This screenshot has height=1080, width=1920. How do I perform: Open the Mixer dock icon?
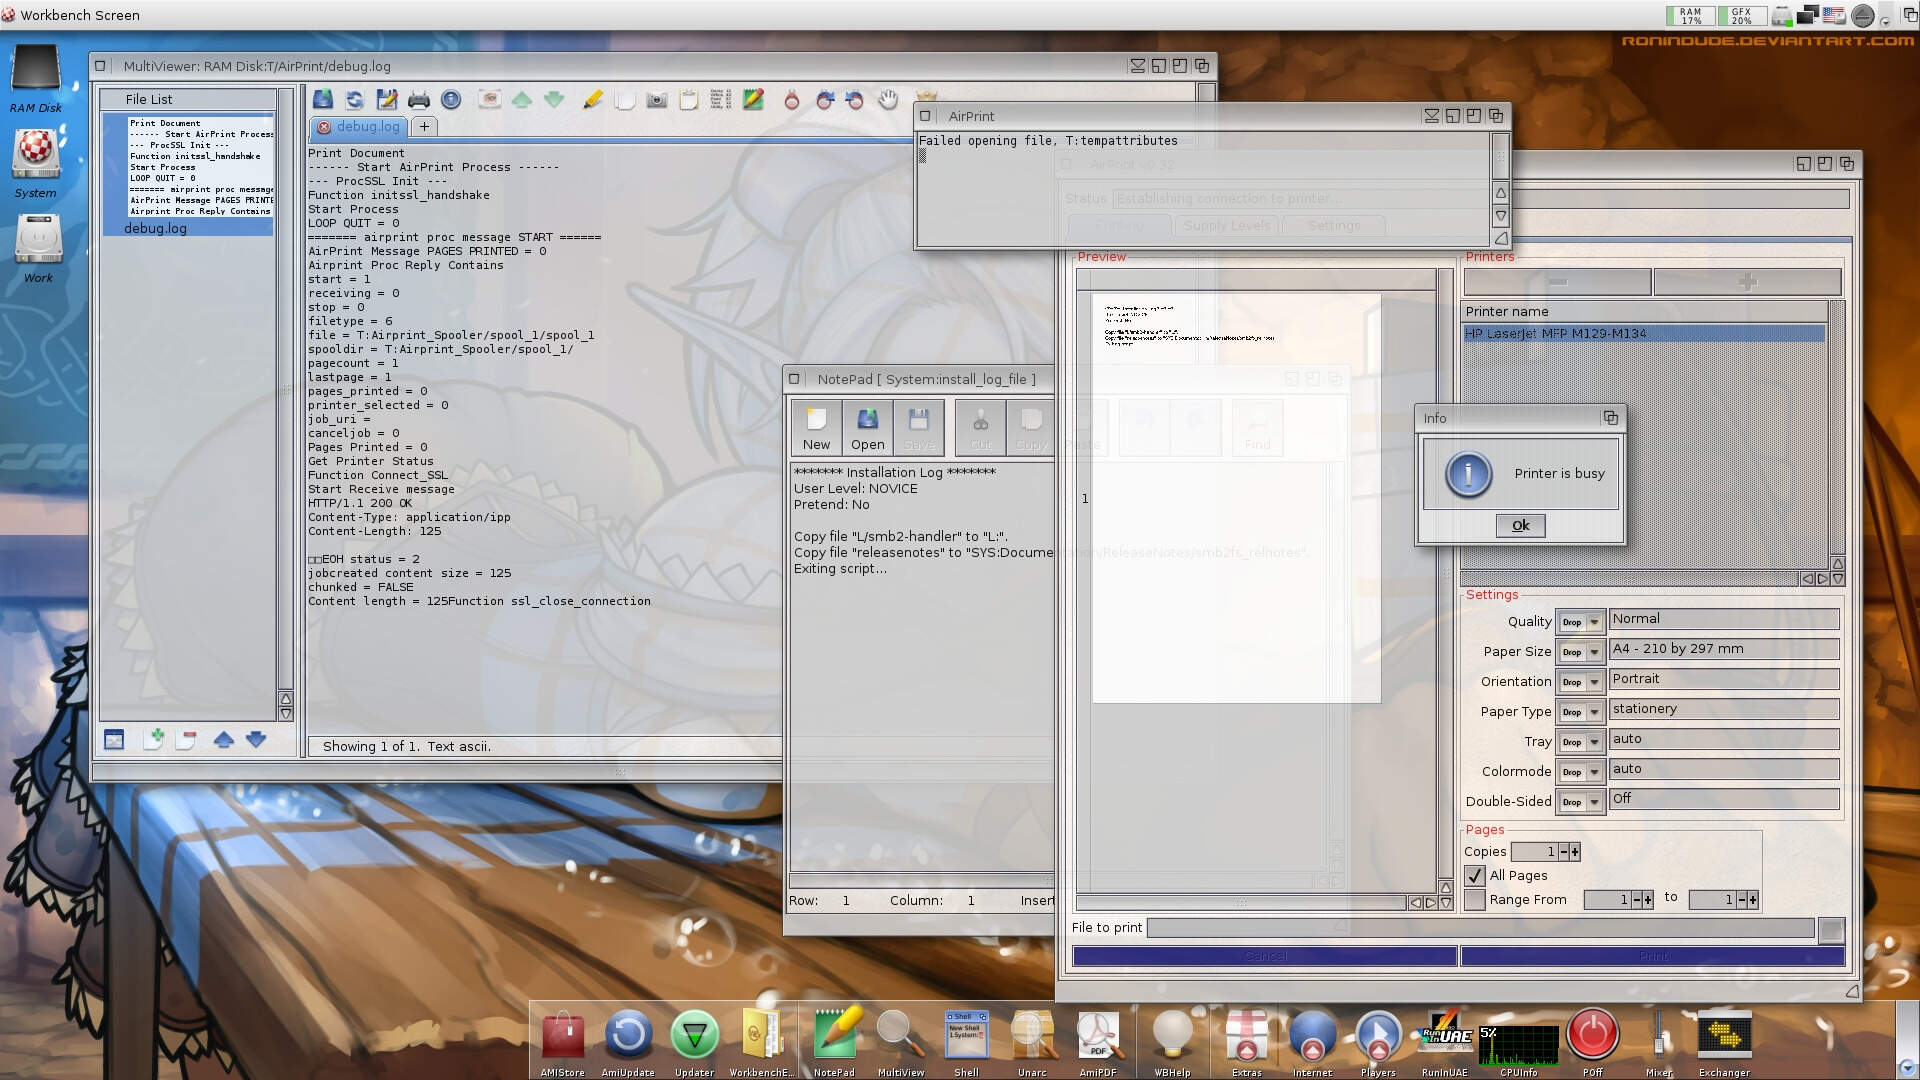[x=1659, y=1042]
